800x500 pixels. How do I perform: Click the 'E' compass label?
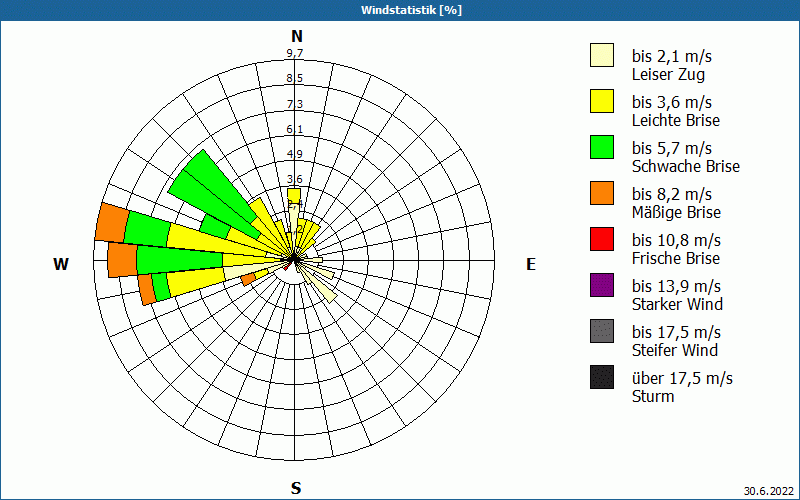pyautogui.click(x=531, y=264)
